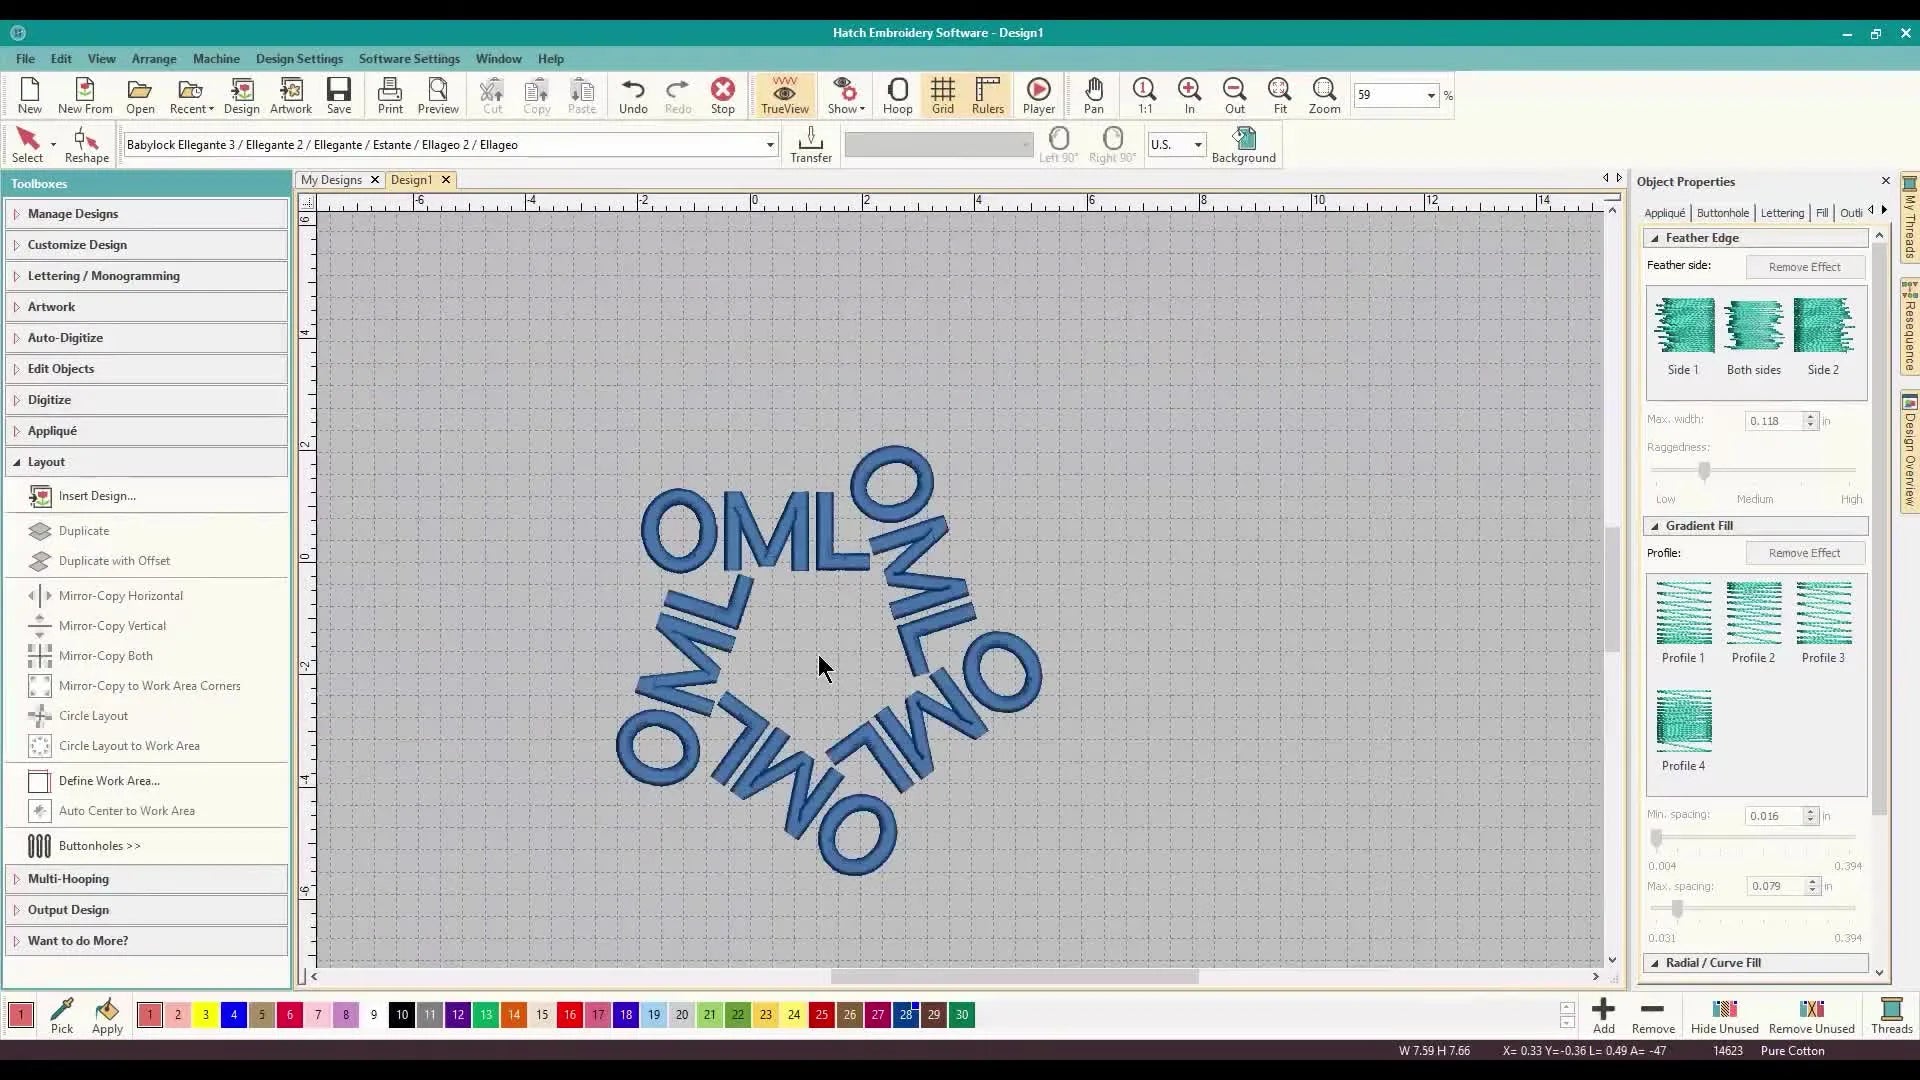Screen dimensions: 1920x1080
Task: Click the Print icon
Action: (390, 96)
